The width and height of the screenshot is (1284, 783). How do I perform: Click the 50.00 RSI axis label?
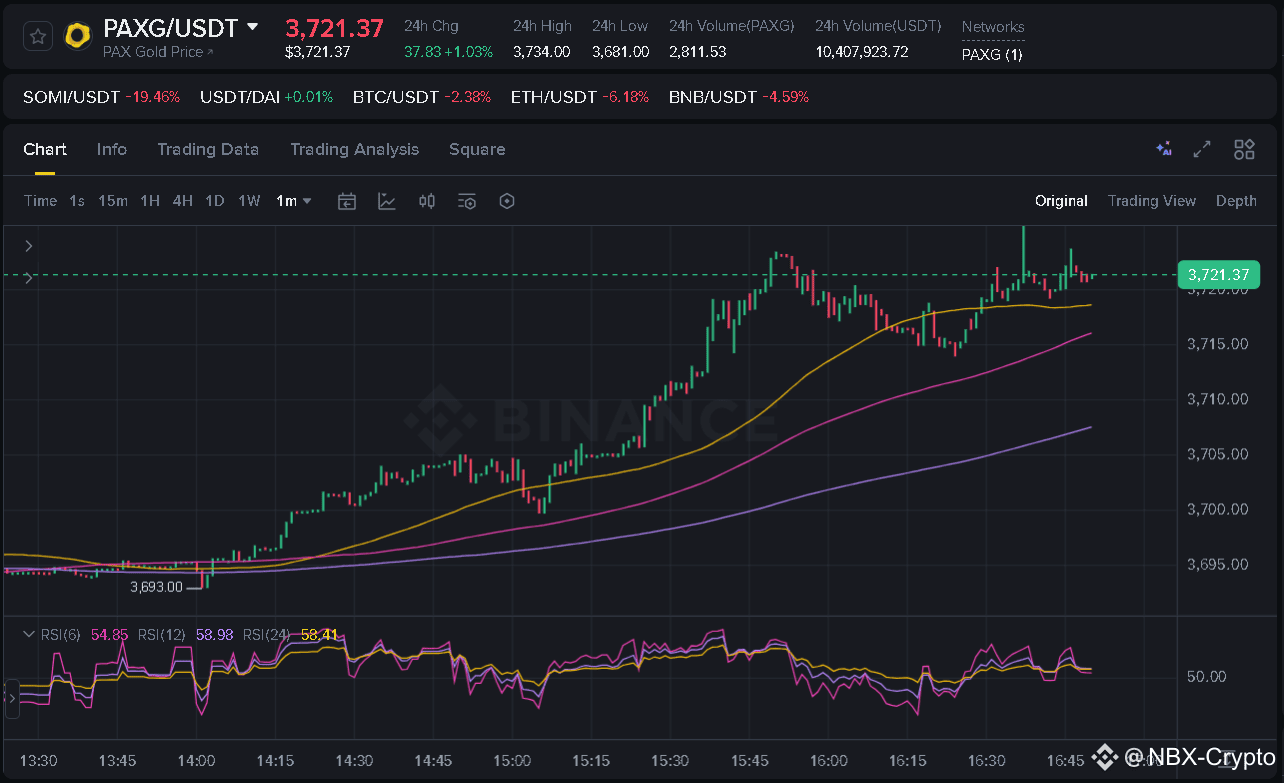[x=1206, y=677]
